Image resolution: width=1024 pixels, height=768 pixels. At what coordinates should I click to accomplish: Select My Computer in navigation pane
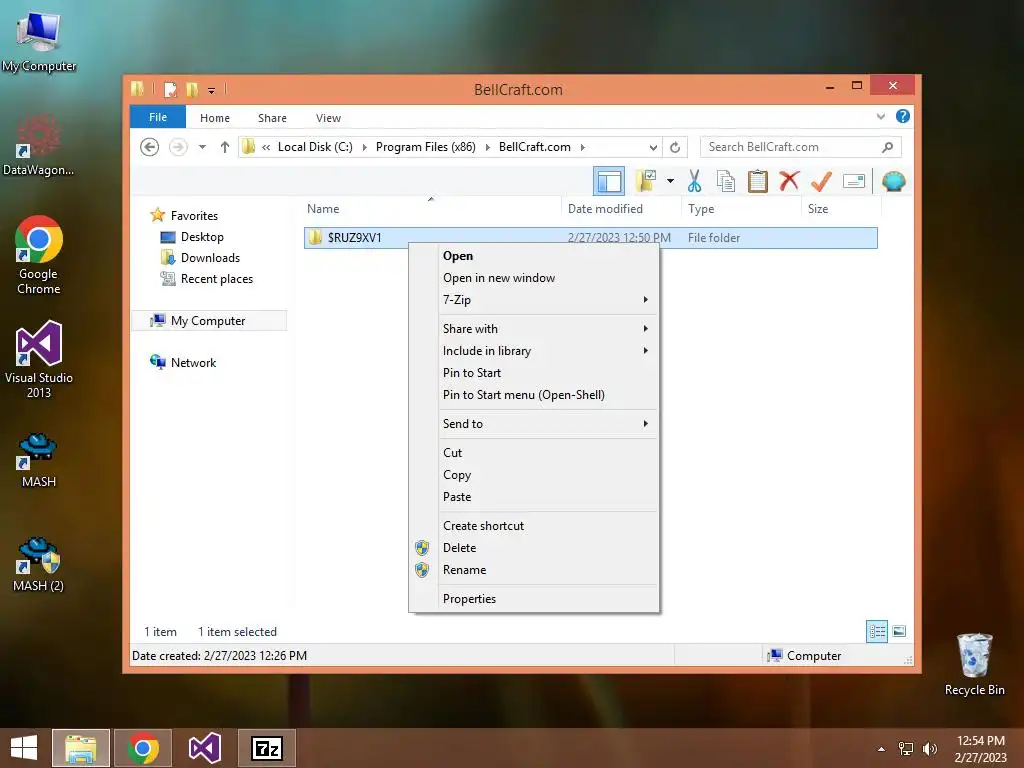[x=208, y=321]
